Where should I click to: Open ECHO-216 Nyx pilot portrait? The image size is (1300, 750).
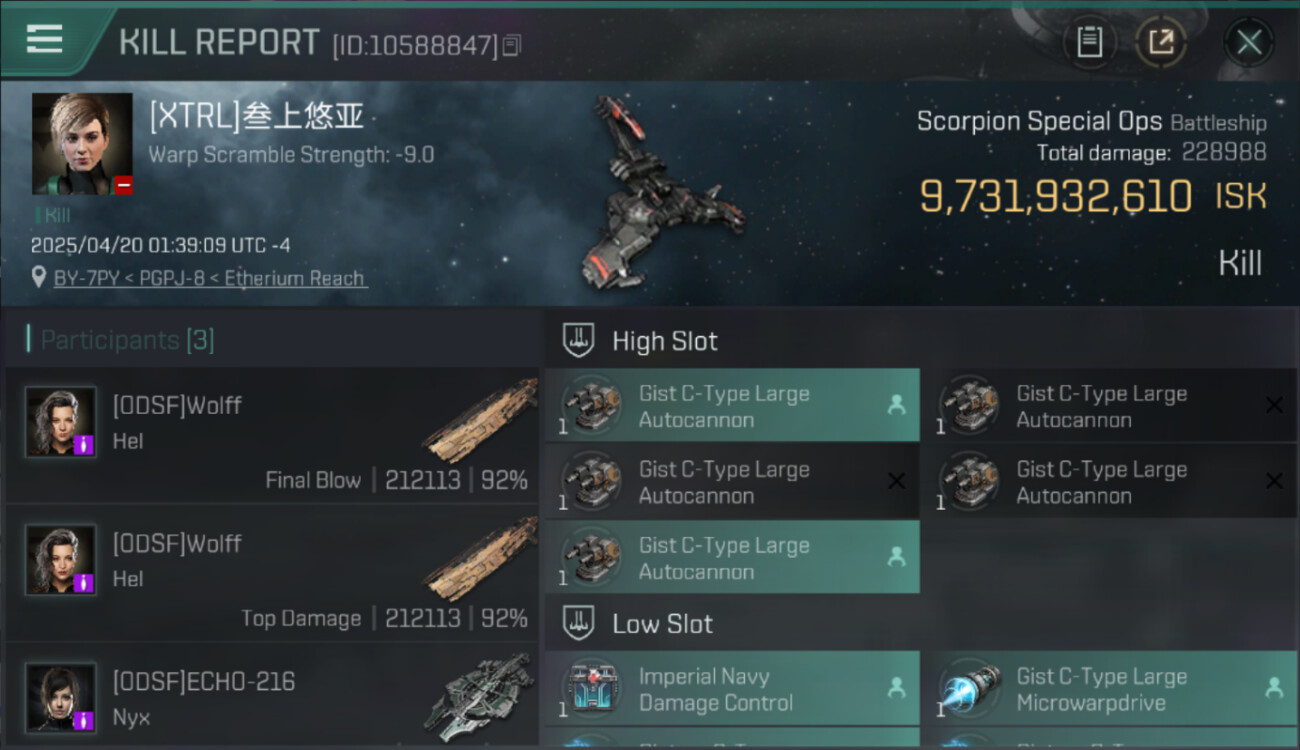[x=61, y=698]
